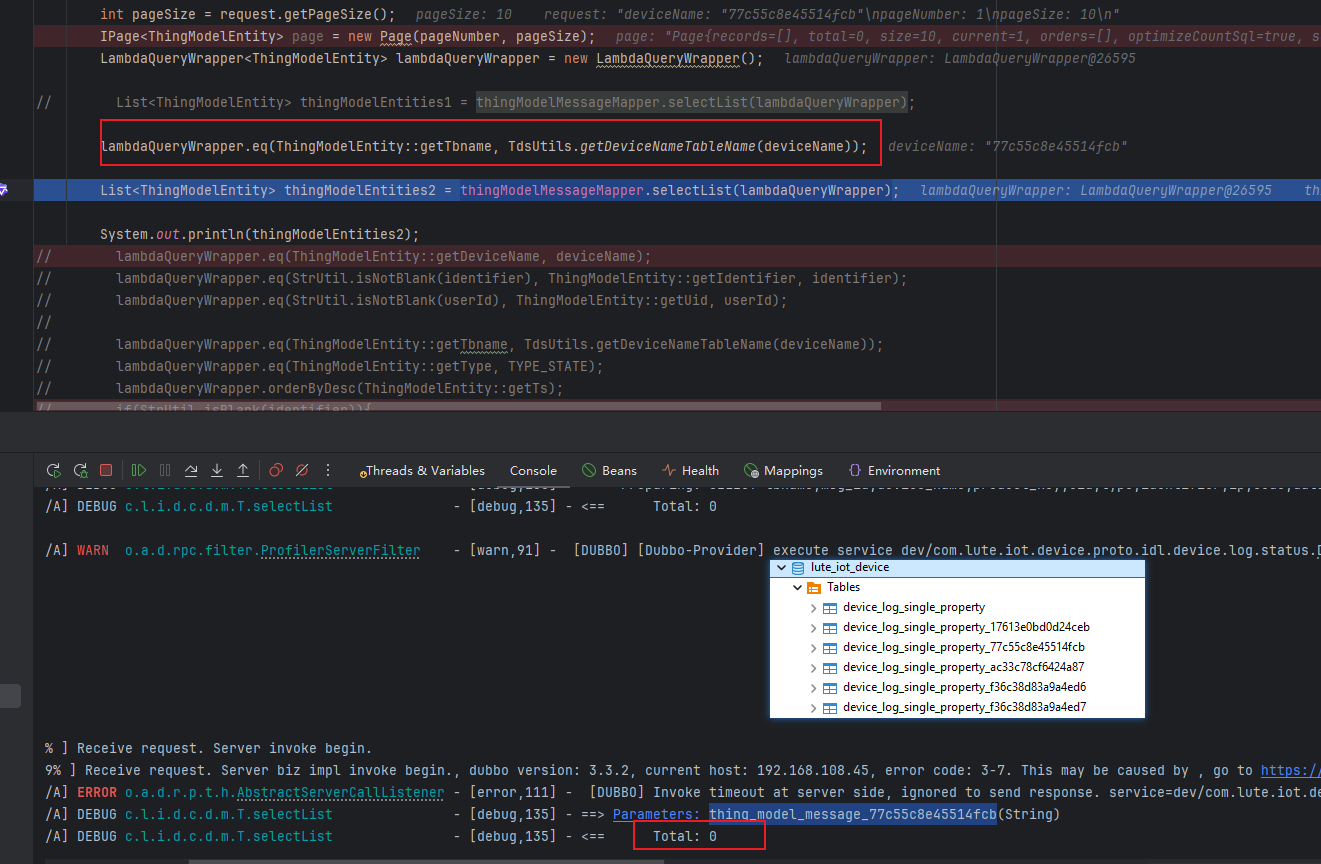
Task: Collapse the lute_iot_device database node
Action: coord(782,567)
